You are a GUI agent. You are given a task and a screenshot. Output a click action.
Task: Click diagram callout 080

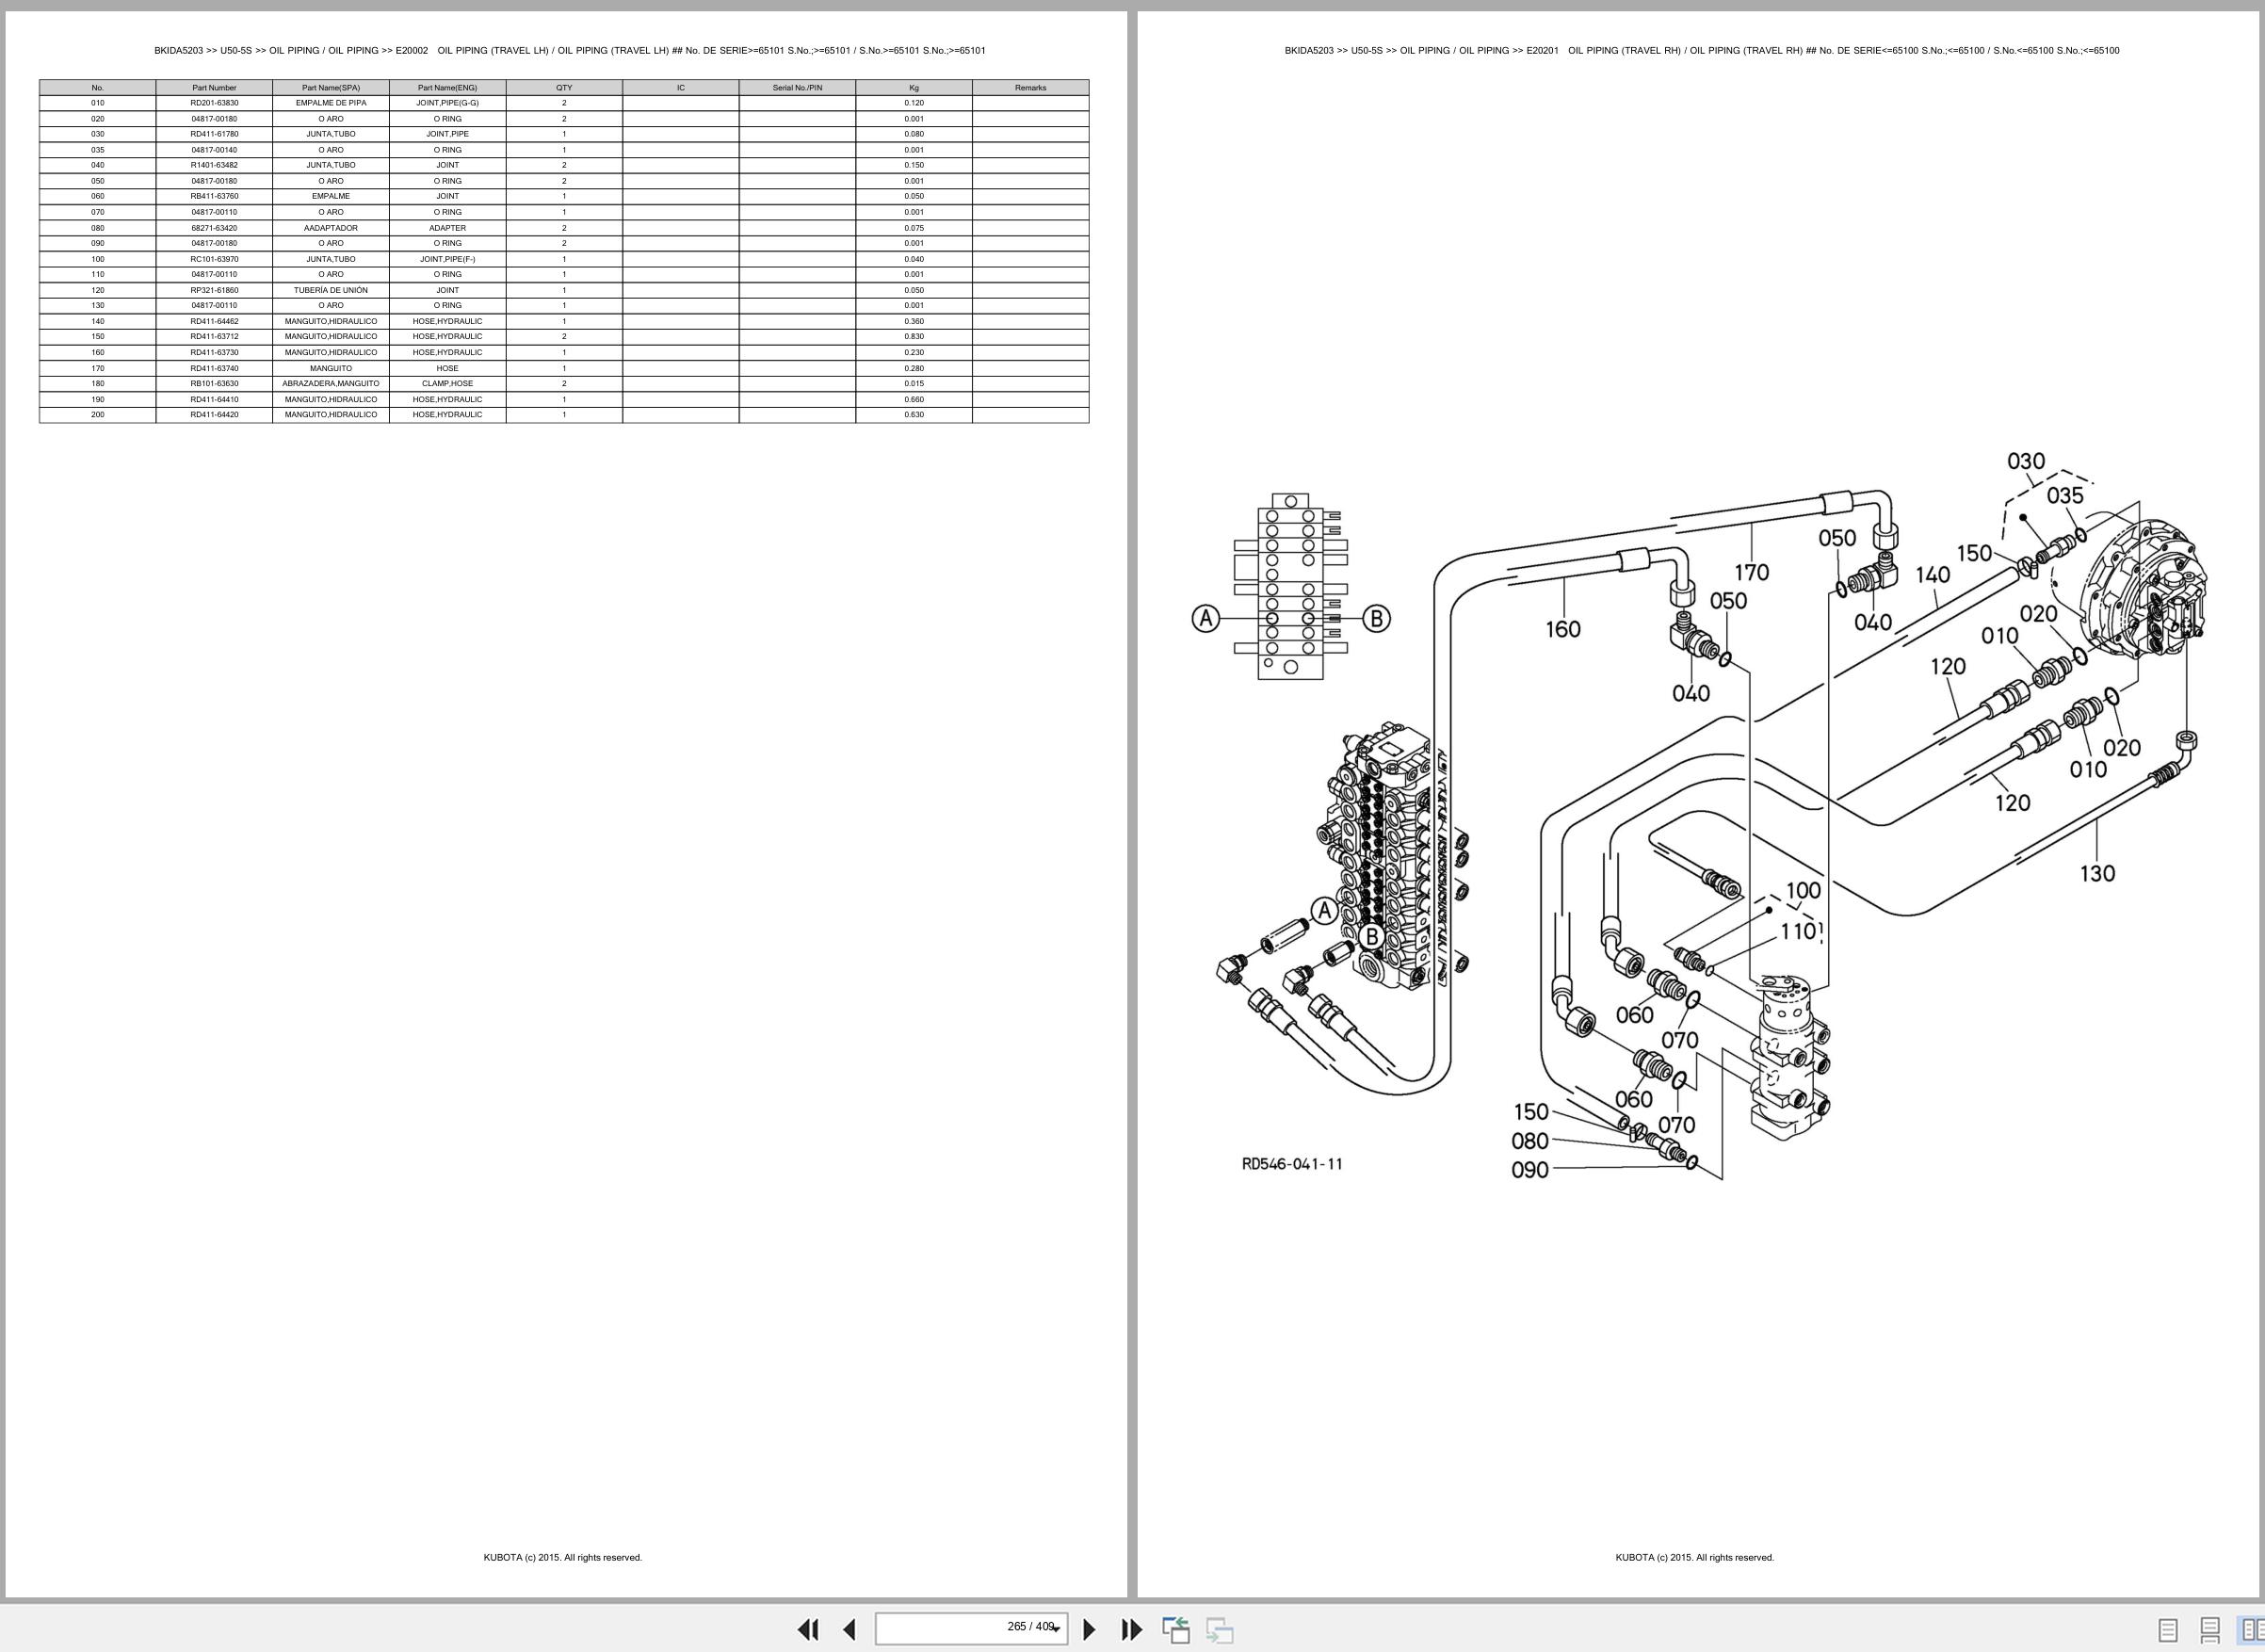tap(1529, 1141)
